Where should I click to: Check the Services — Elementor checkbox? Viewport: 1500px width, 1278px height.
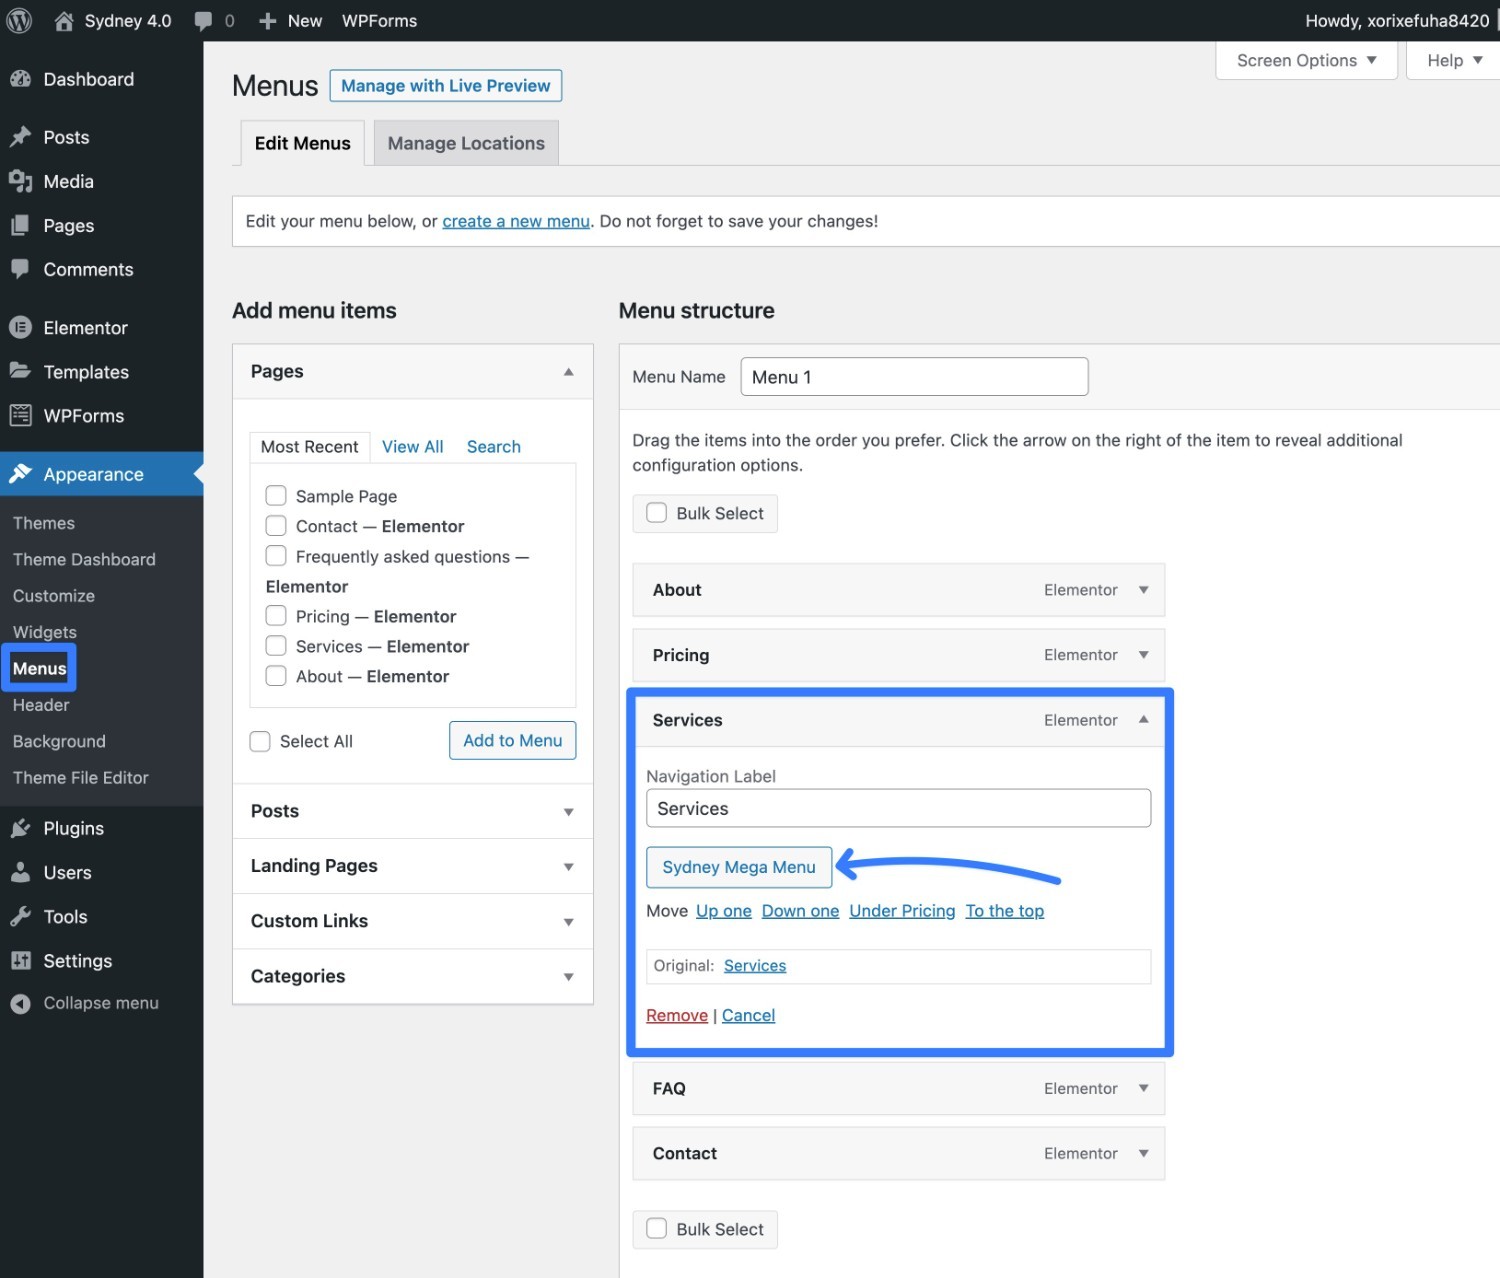click(276, 645)
